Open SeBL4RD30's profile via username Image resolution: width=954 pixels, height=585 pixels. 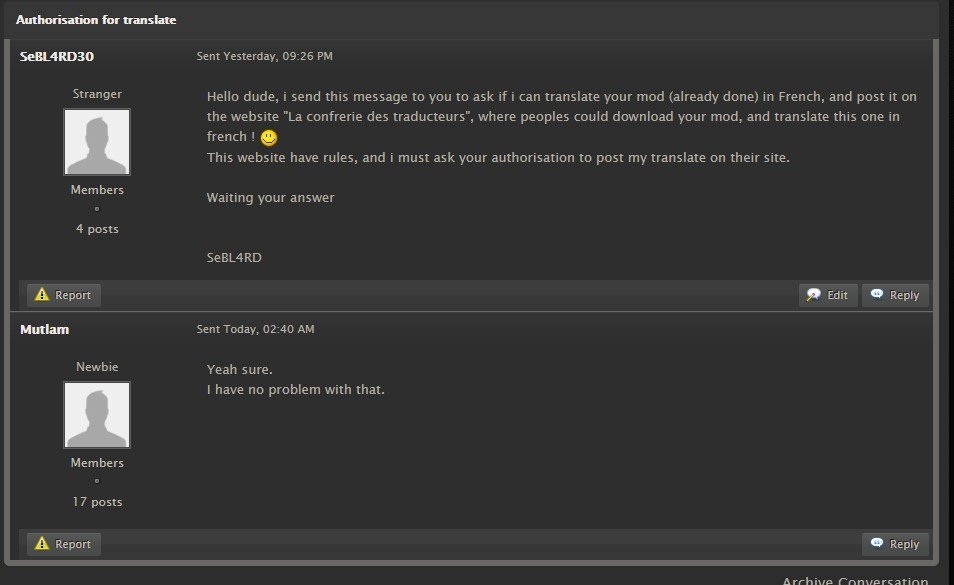click(x=57, y=57)
